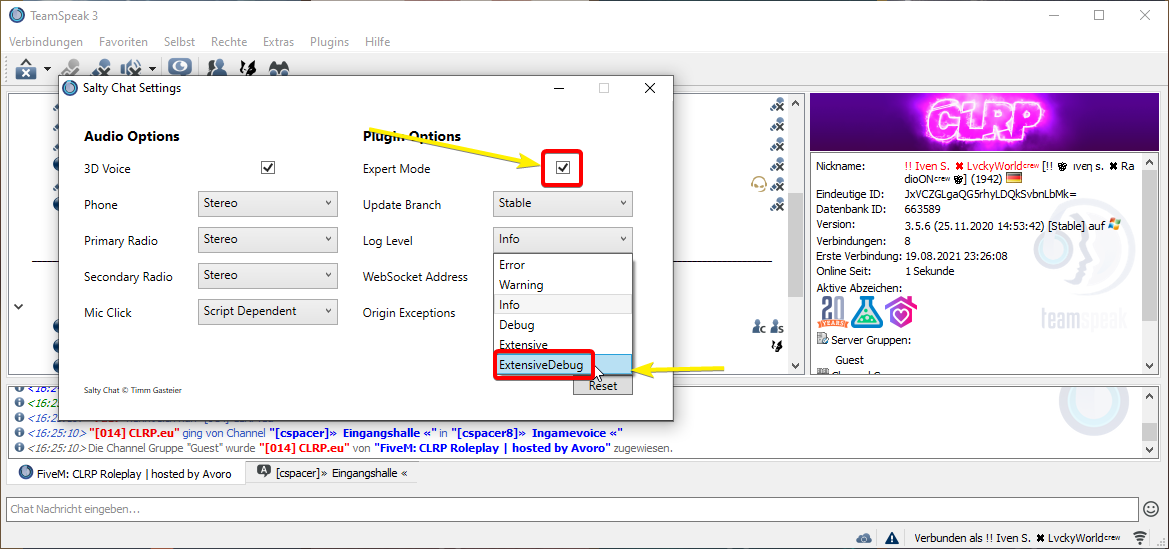Open the Plugins menu
The width and height of the screenshot is (1169, 549).
pyautogui.click(x=329, y=42)
